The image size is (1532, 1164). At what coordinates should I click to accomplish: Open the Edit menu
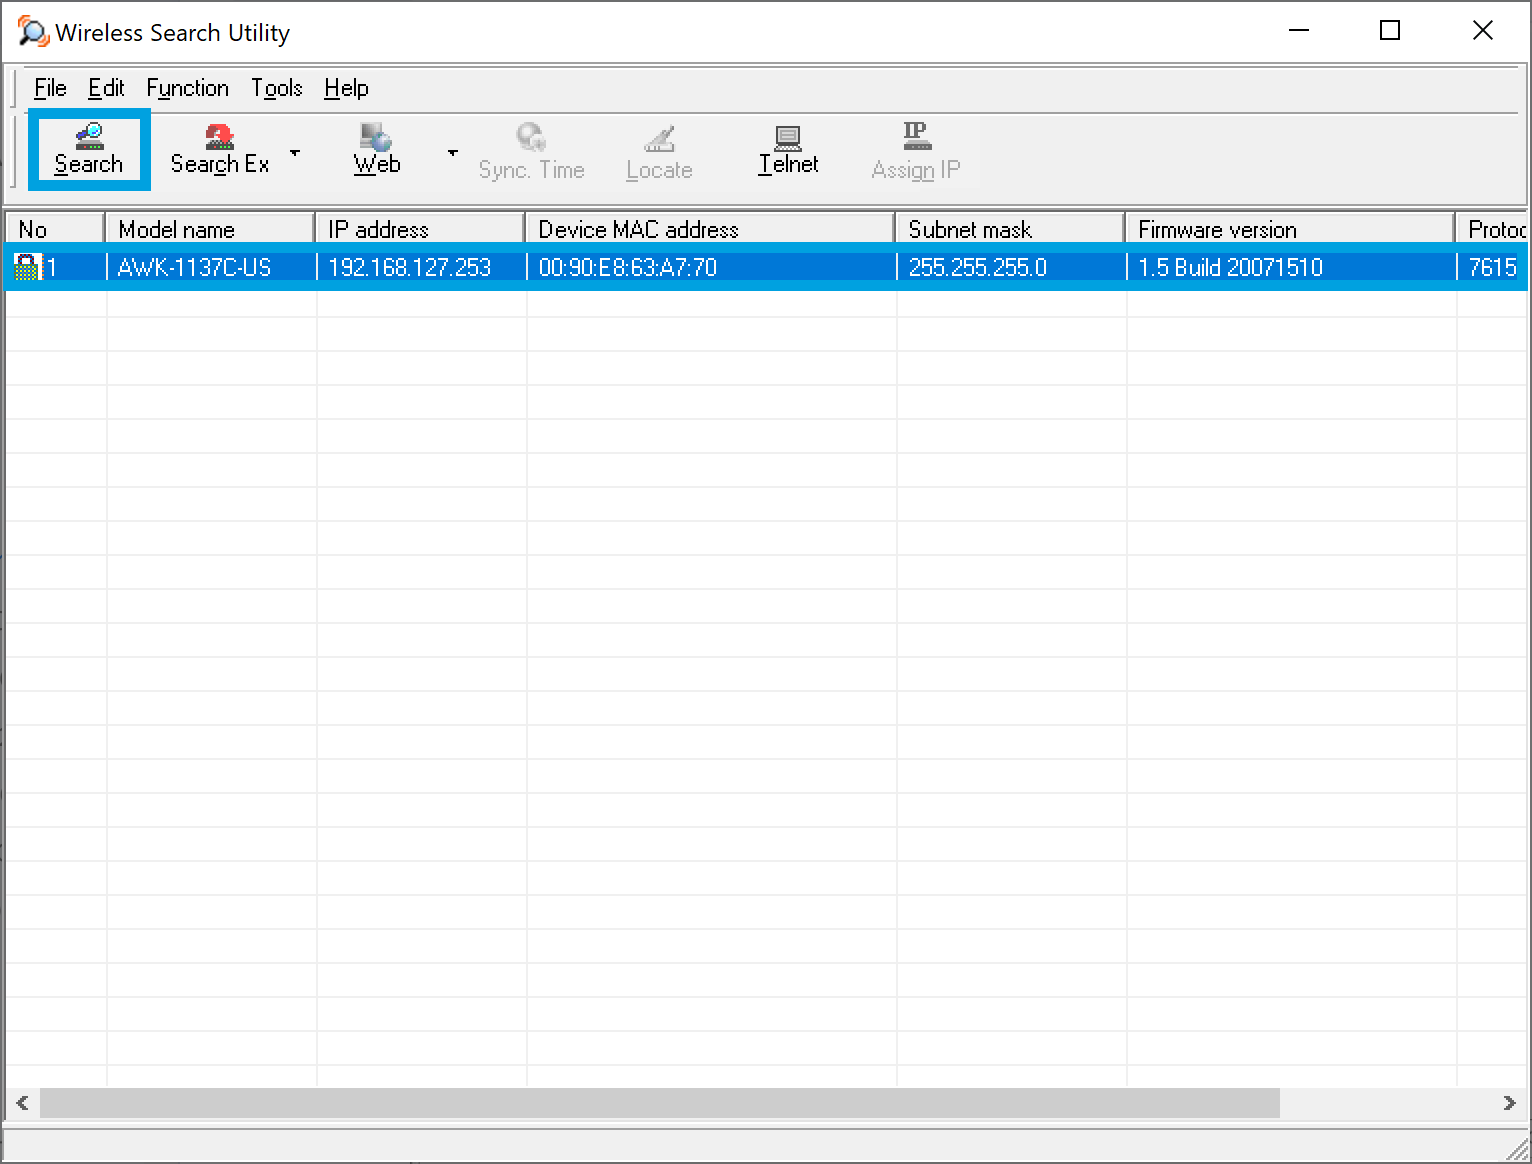tap(106, 88)
